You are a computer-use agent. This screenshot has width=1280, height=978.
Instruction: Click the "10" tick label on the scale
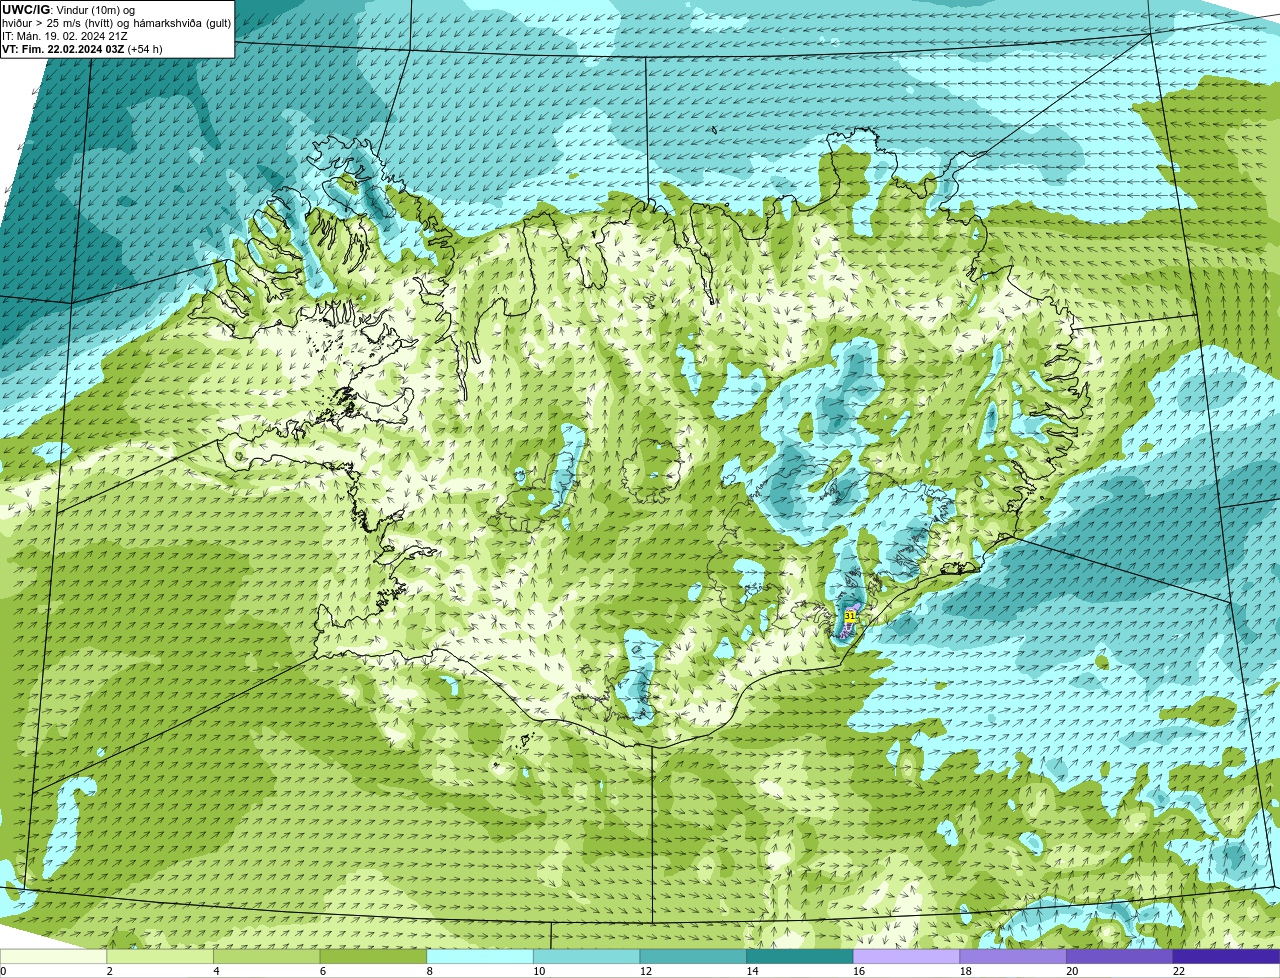tap(539, 971)
